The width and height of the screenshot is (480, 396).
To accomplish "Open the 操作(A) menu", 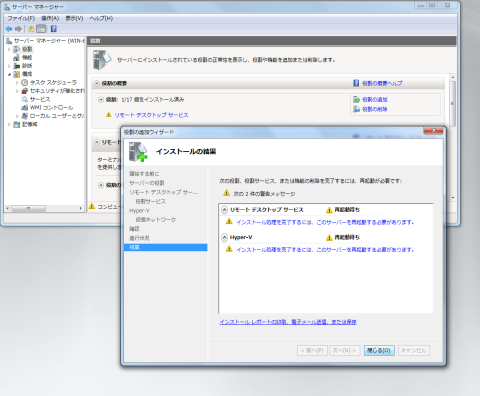I will tap(50, 18).
